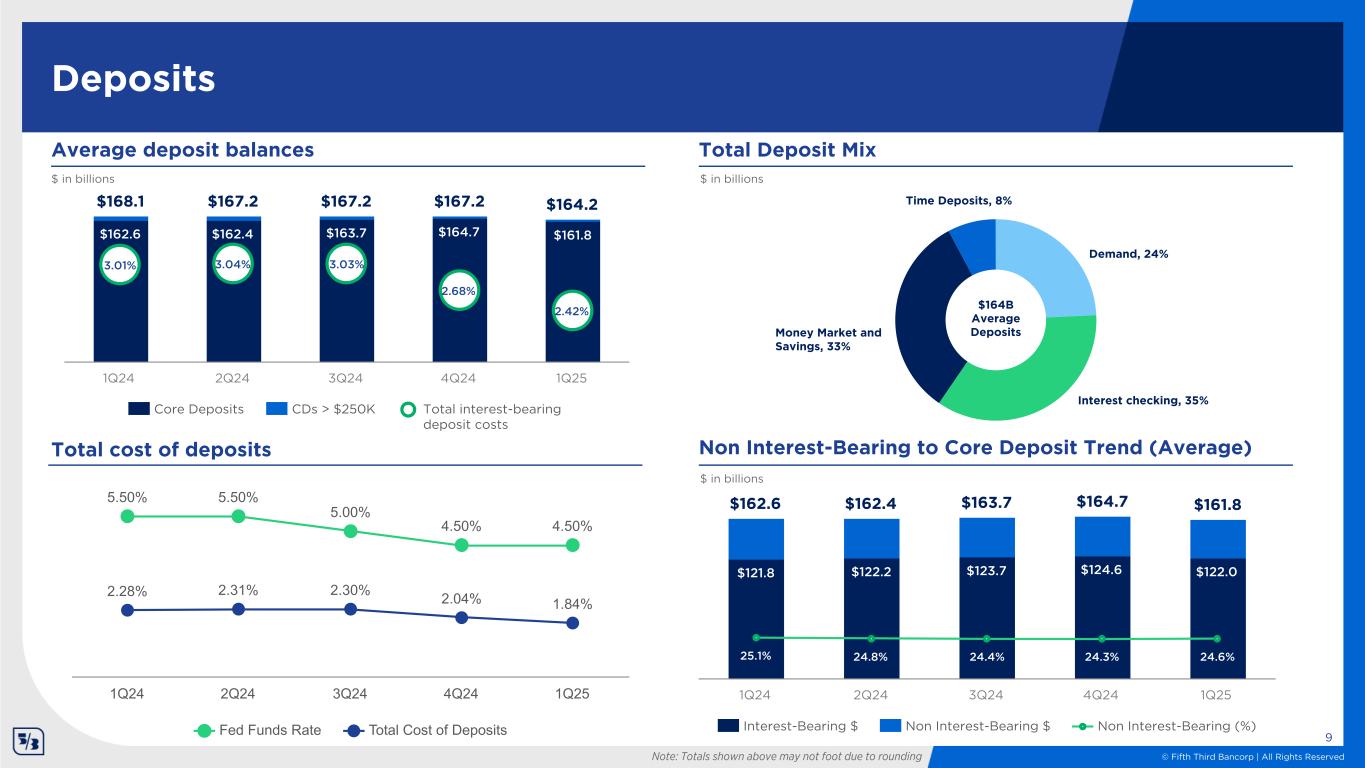This screenshot has width=1365, height=768.
Task: Click the Non Interest-Bearing $ legend swatch
Action: pos(891,725)
